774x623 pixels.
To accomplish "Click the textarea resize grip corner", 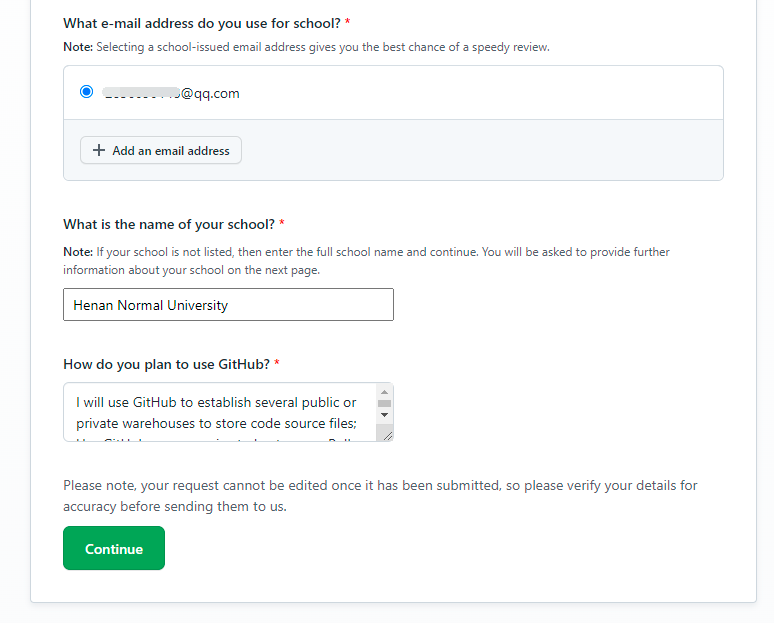I will (386, 434).
